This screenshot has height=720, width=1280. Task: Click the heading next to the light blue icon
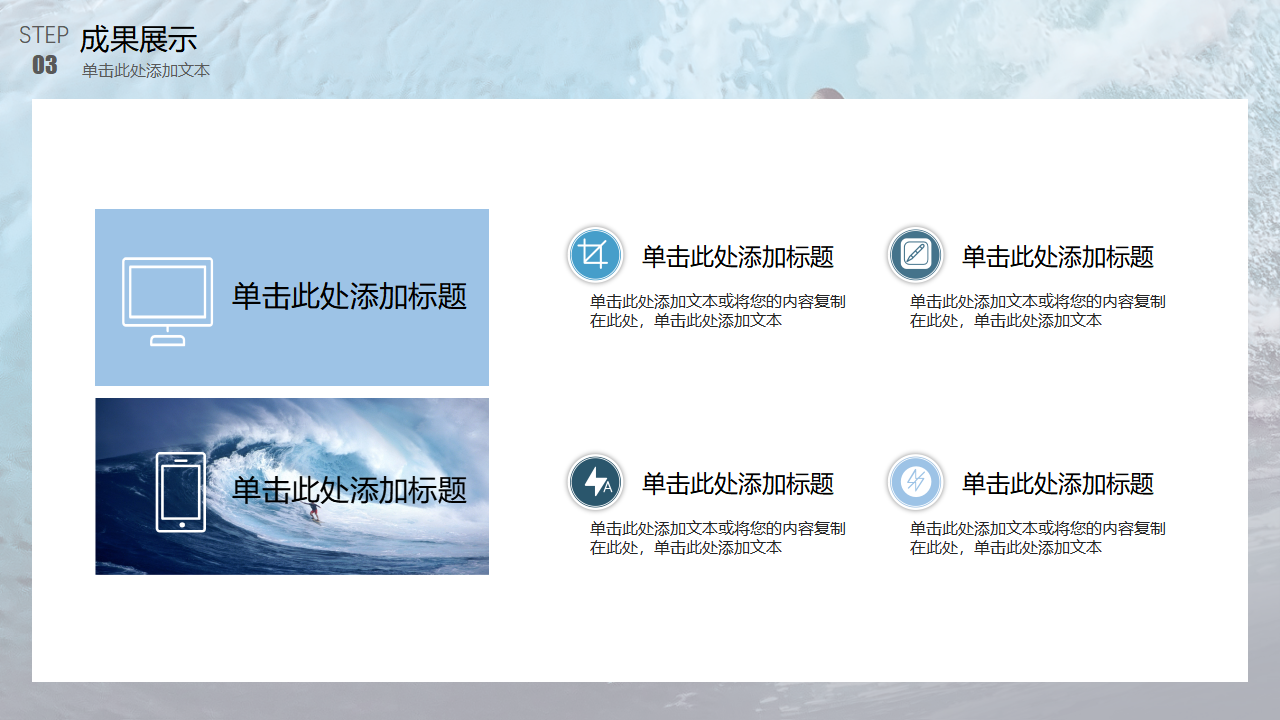[1058, 484]
